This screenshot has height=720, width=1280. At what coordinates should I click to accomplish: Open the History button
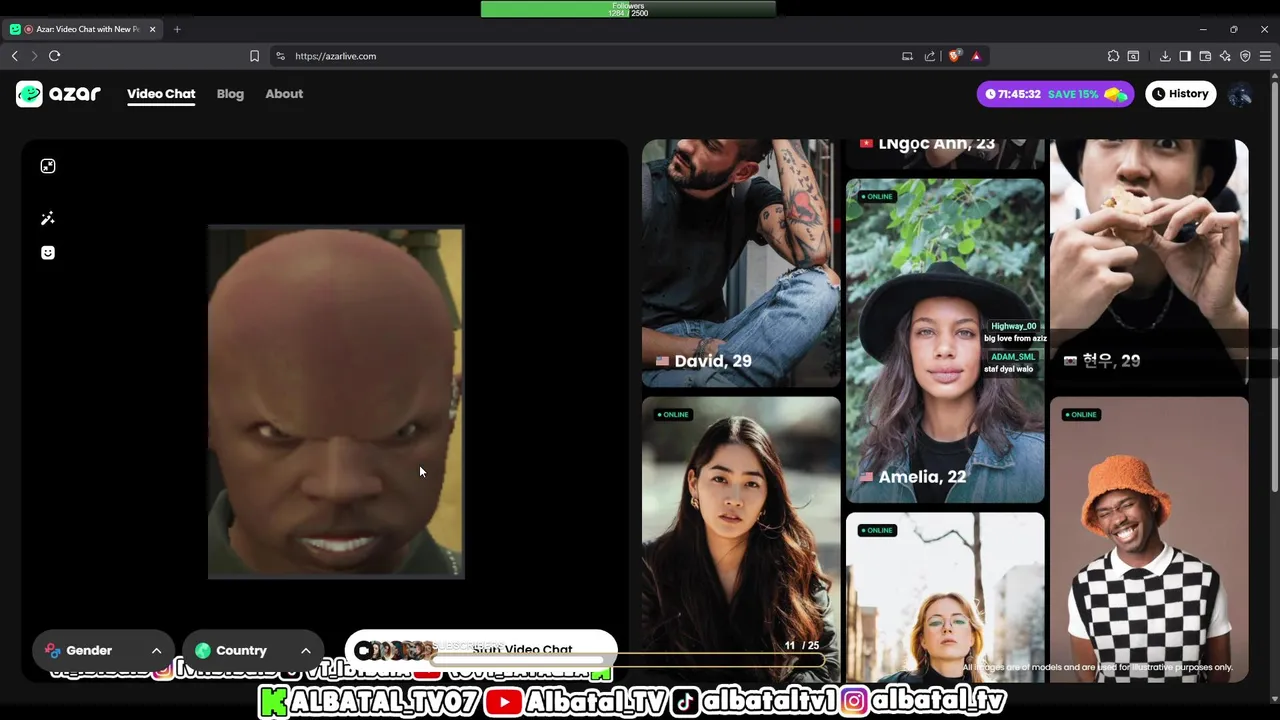pos(1180,94)
